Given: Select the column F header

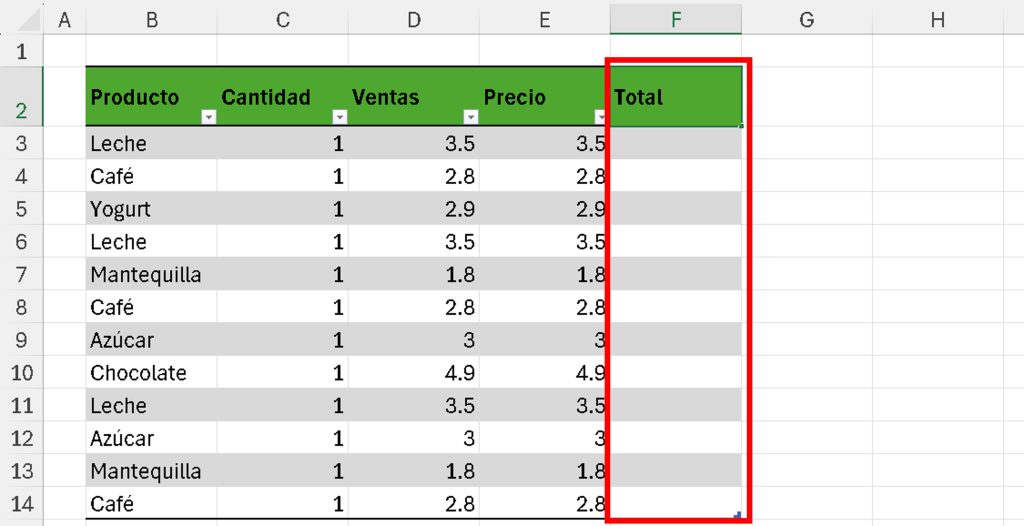Looking at the screenshot, I should click(676, 18).
